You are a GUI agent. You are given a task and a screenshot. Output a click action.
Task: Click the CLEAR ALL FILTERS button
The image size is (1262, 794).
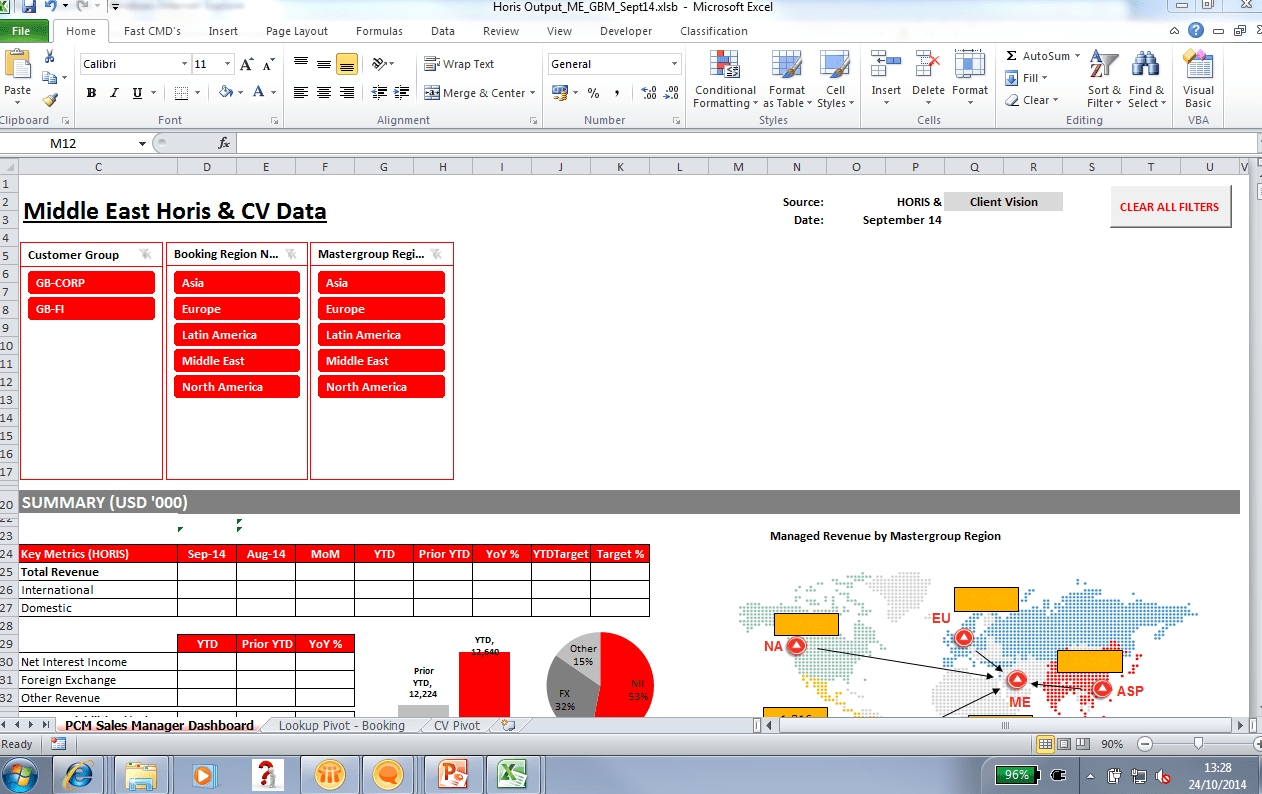click(1169, 207)
